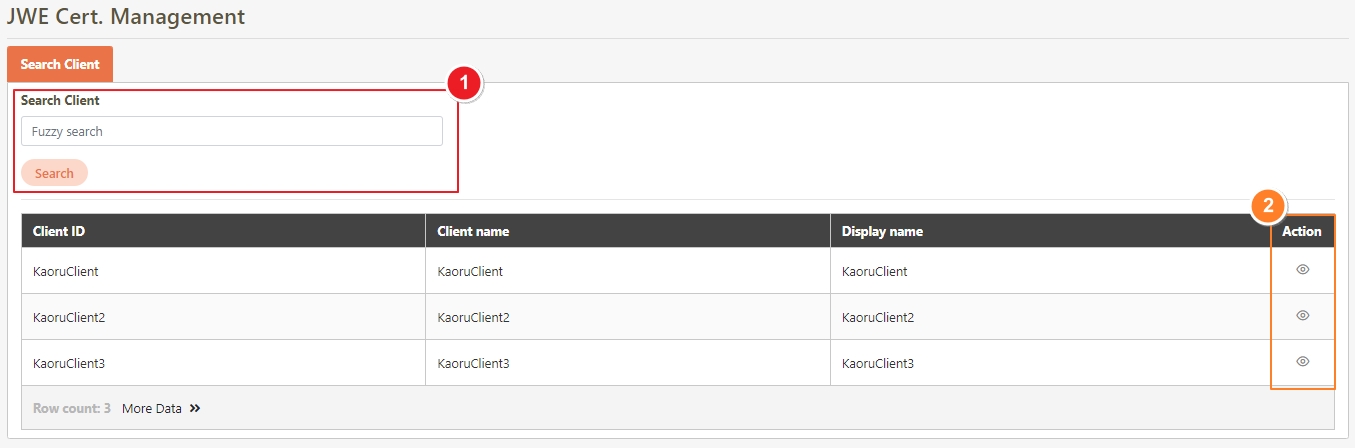
Task: Load more rows with More Data link
Action: point(152,409)
